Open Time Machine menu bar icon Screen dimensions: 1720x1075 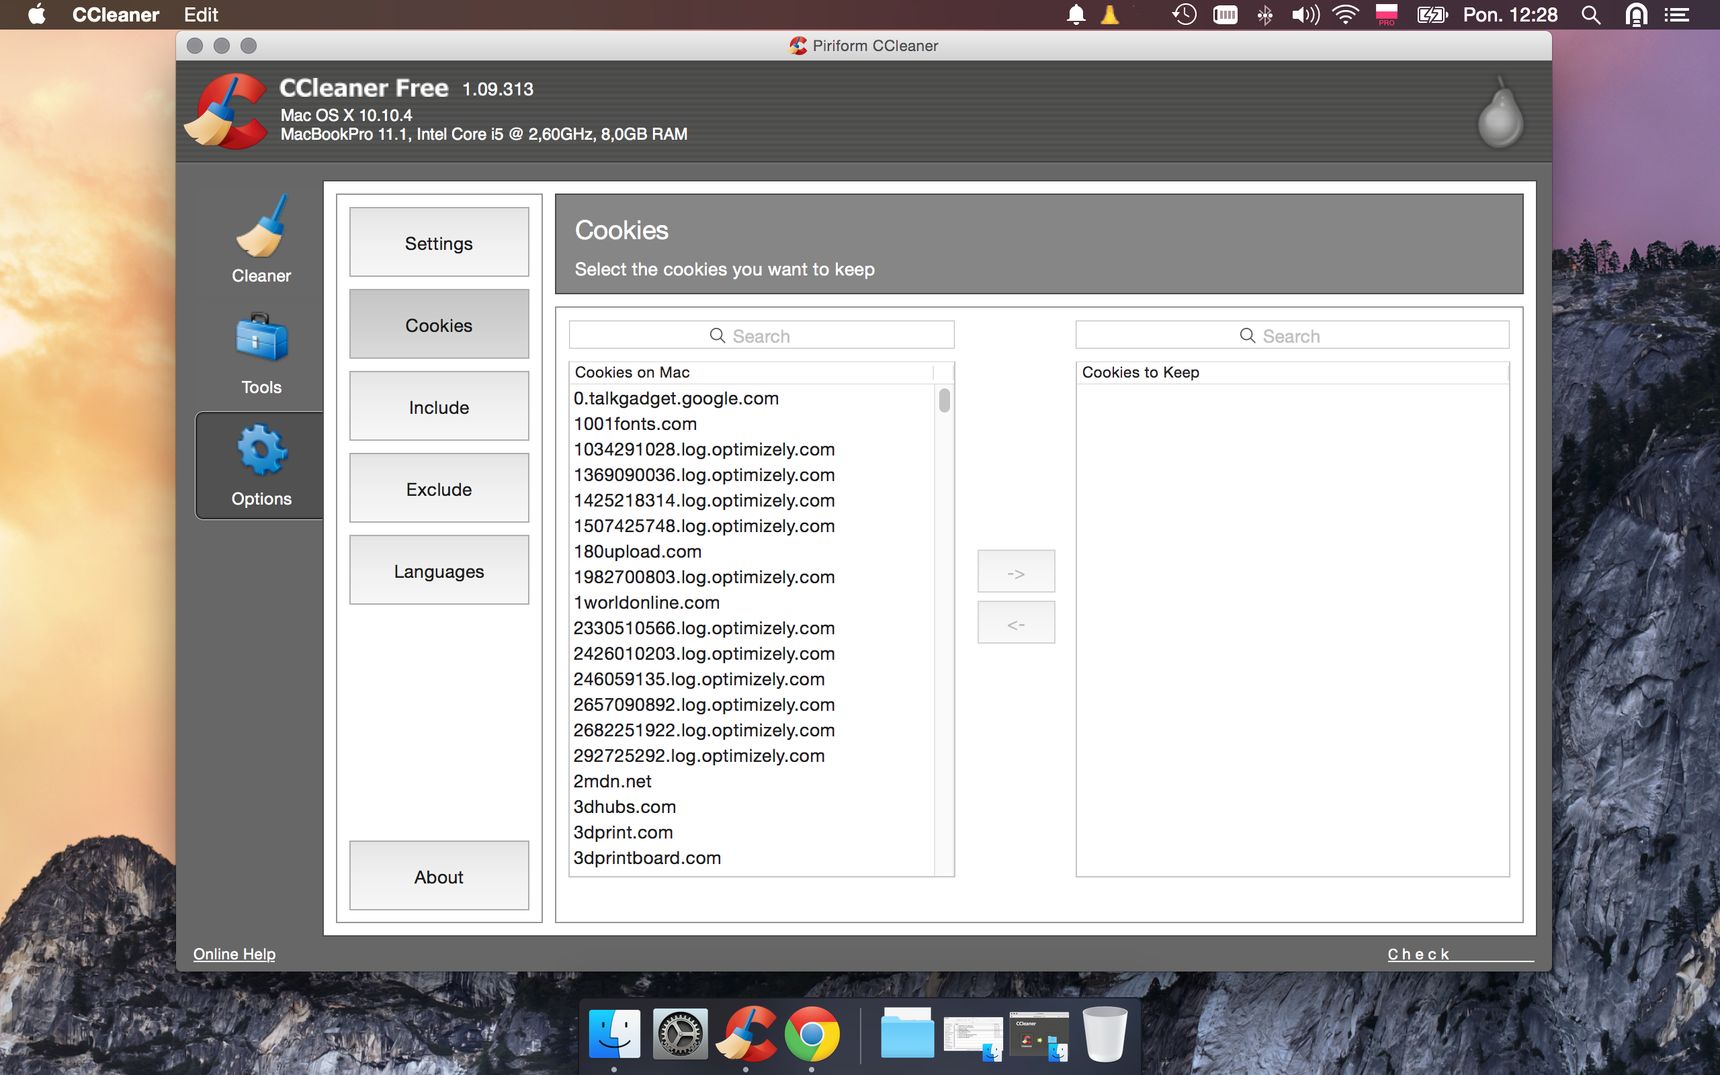(x=1184, y=14)
